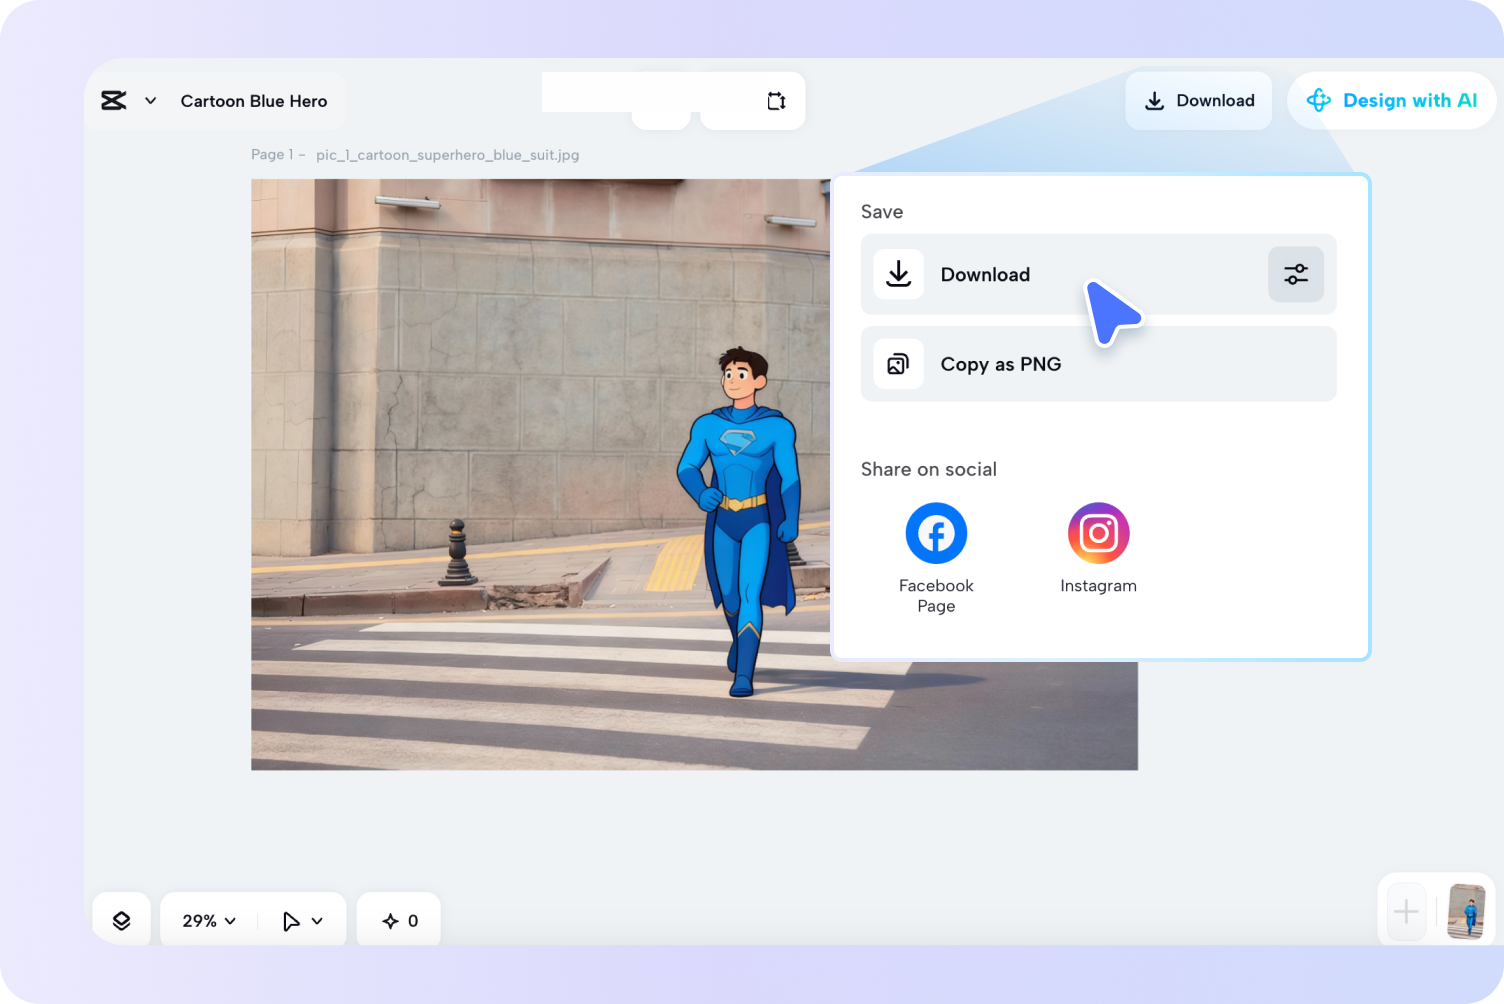This screenshot has width=1504, height=1004.
Task: Expand the cursor tool selection dropdown
Action: point(301,919)
